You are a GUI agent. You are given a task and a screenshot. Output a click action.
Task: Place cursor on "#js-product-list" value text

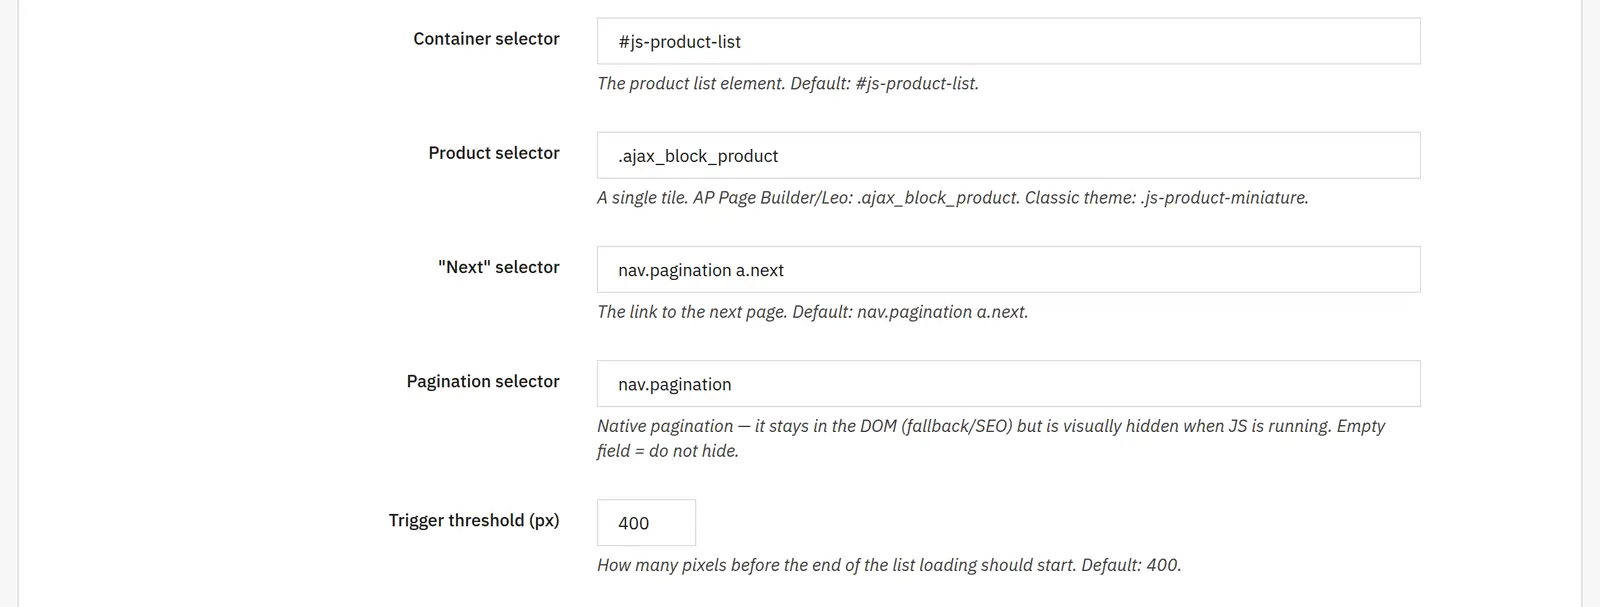(x=679, y=42)
